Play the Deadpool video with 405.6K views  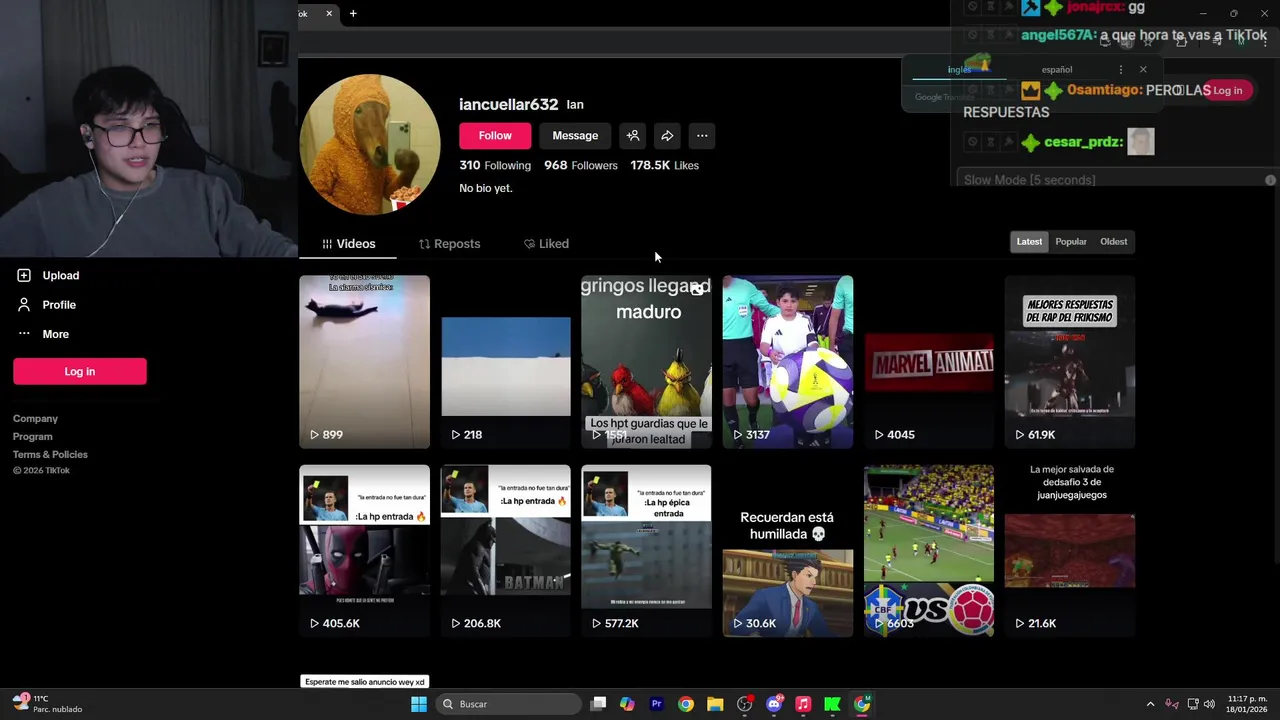click(x=364, y=550)
